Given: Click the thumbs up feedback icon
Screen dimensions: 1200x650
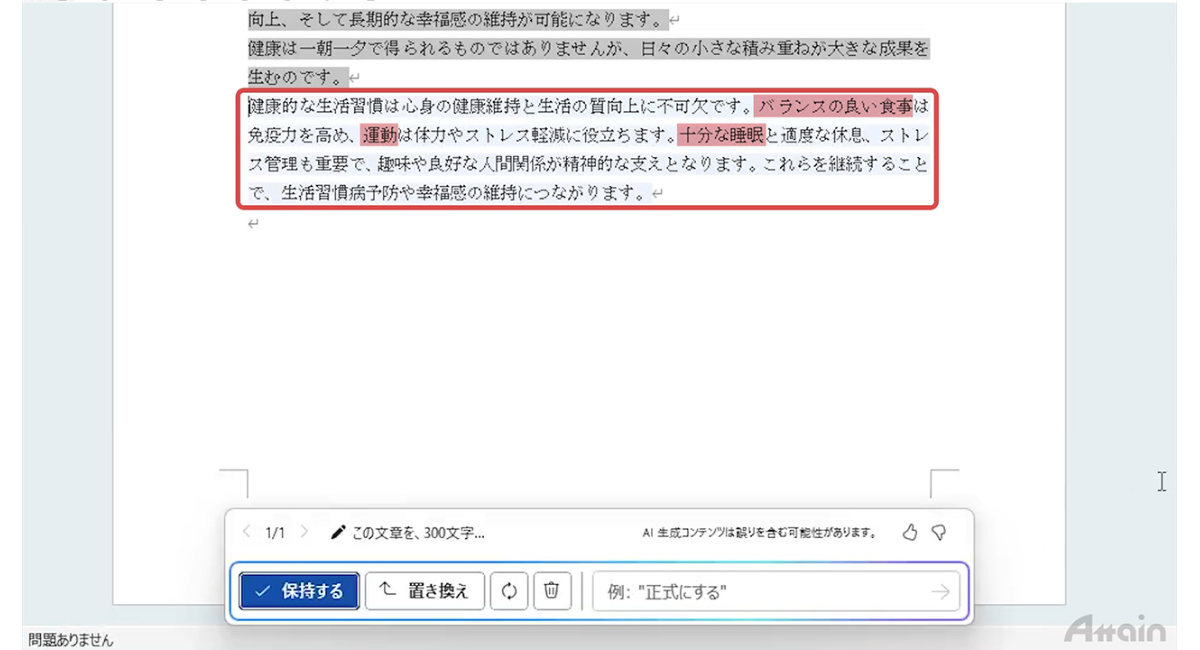Looking at the screenshot, I should (909, 533).
